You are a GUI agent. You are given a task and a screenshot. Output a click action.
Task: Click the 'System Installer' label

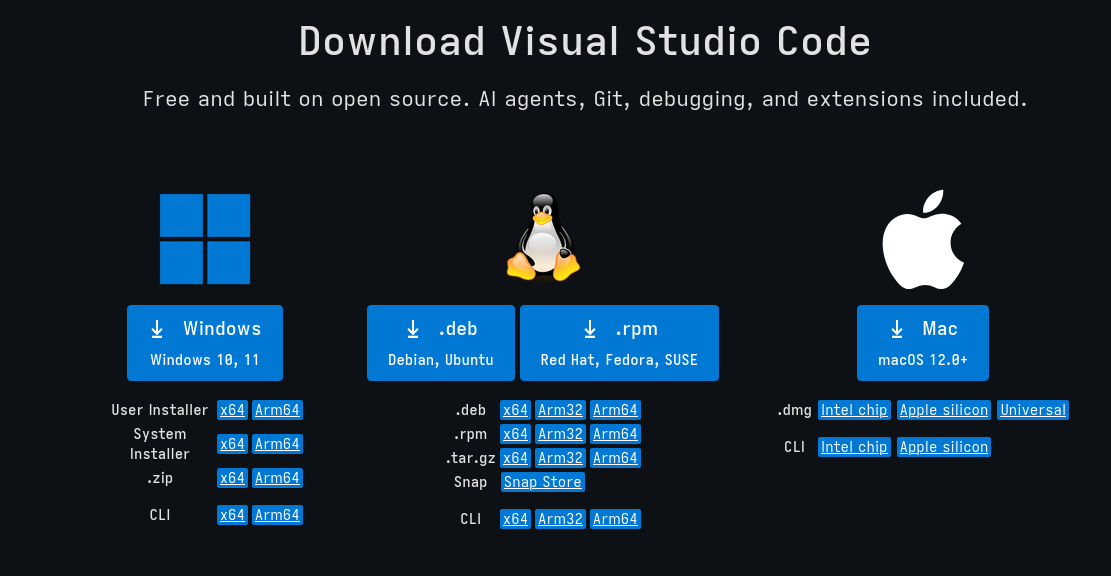click(159, 444)
